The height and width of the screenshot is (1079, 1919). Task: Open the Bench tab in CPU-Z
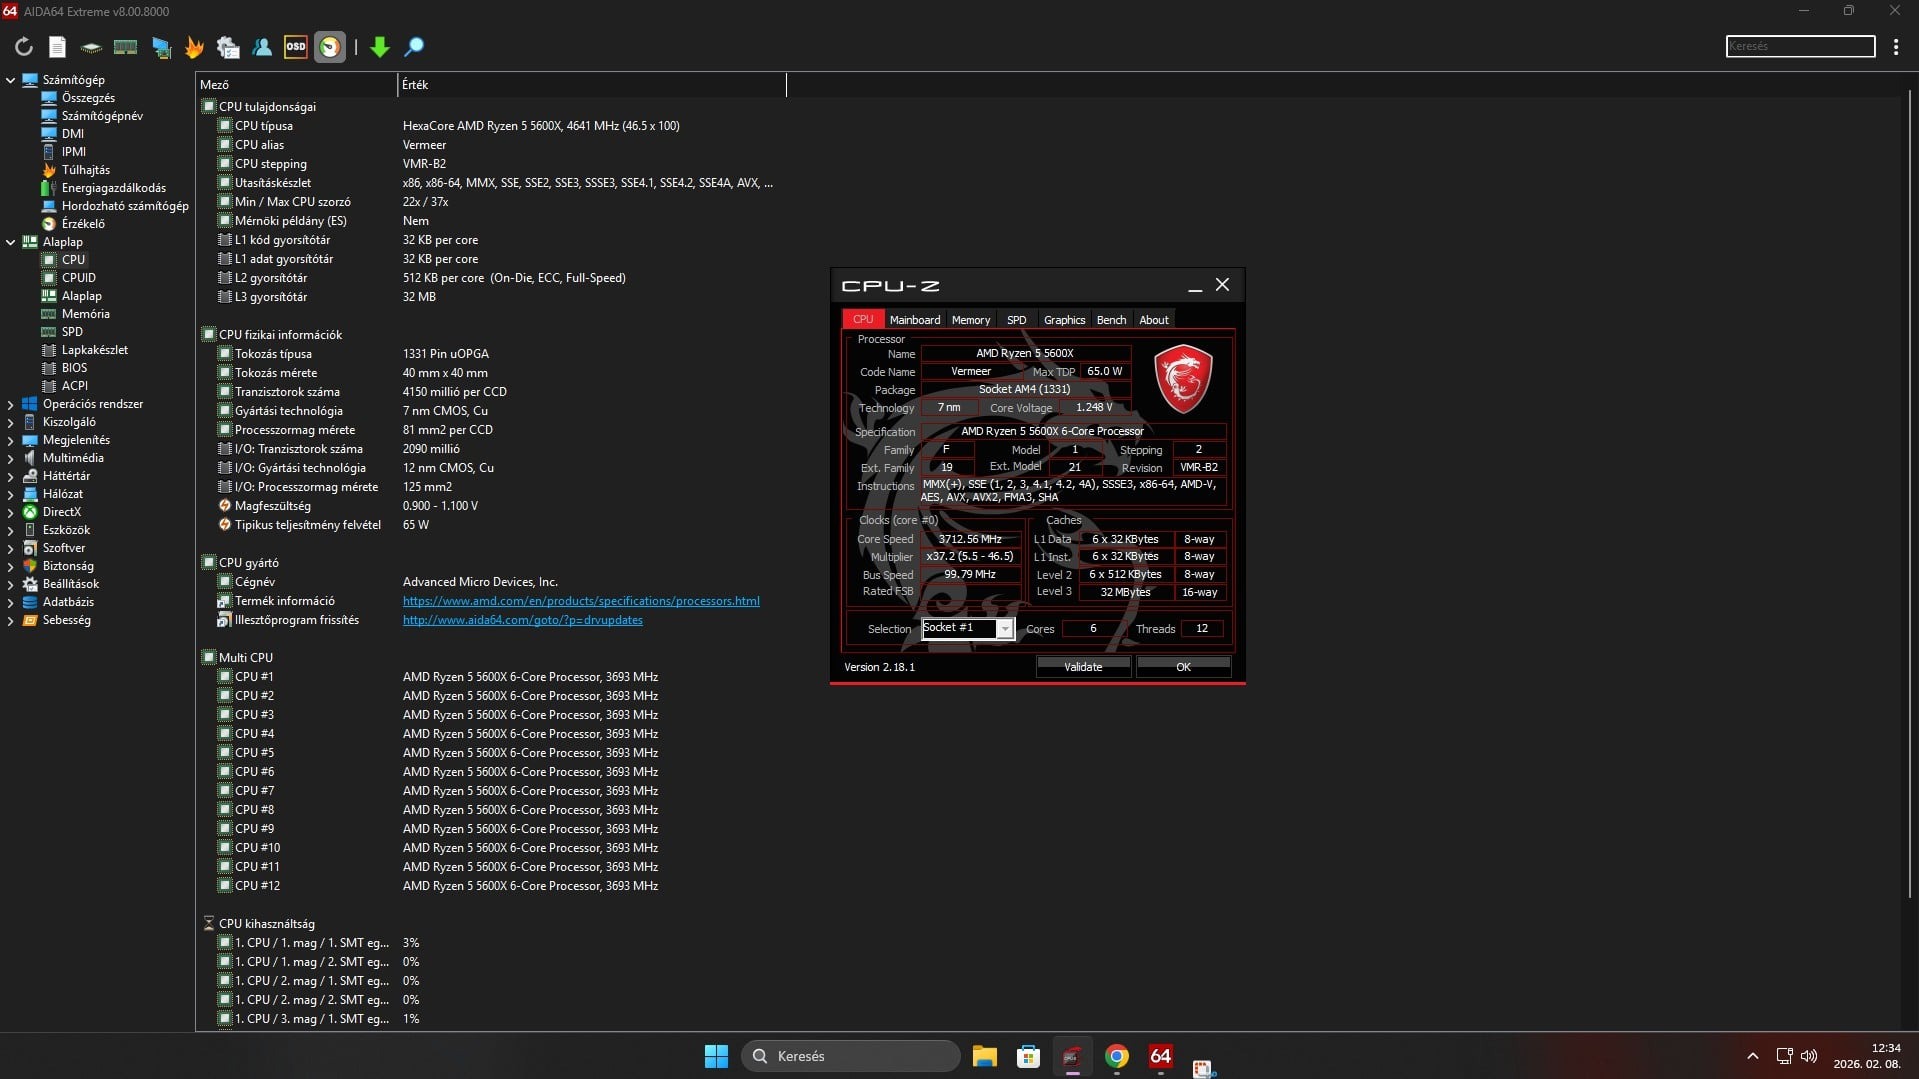(x=1110, y=320)
